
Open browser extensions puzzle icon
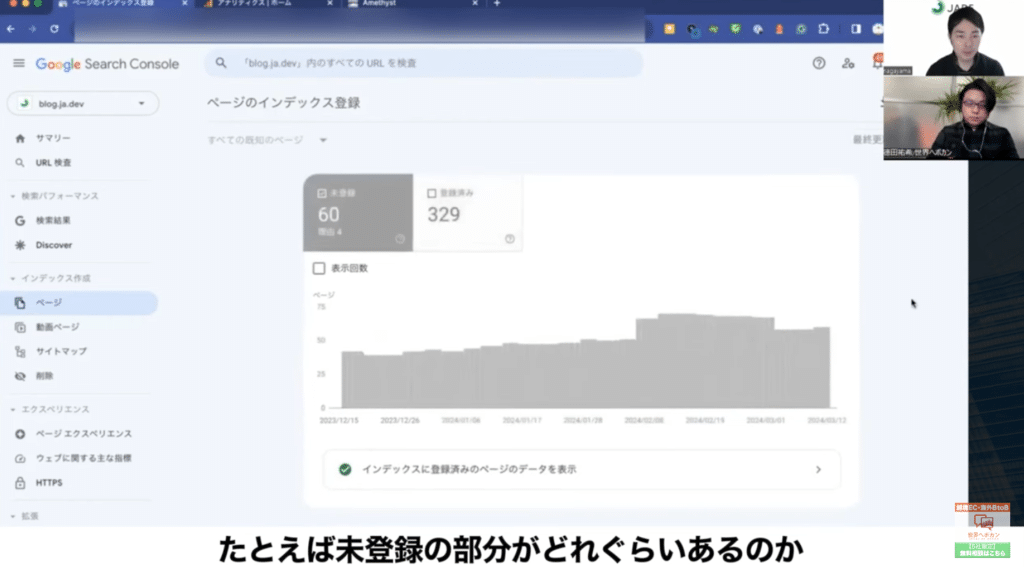tap(824, 29)
